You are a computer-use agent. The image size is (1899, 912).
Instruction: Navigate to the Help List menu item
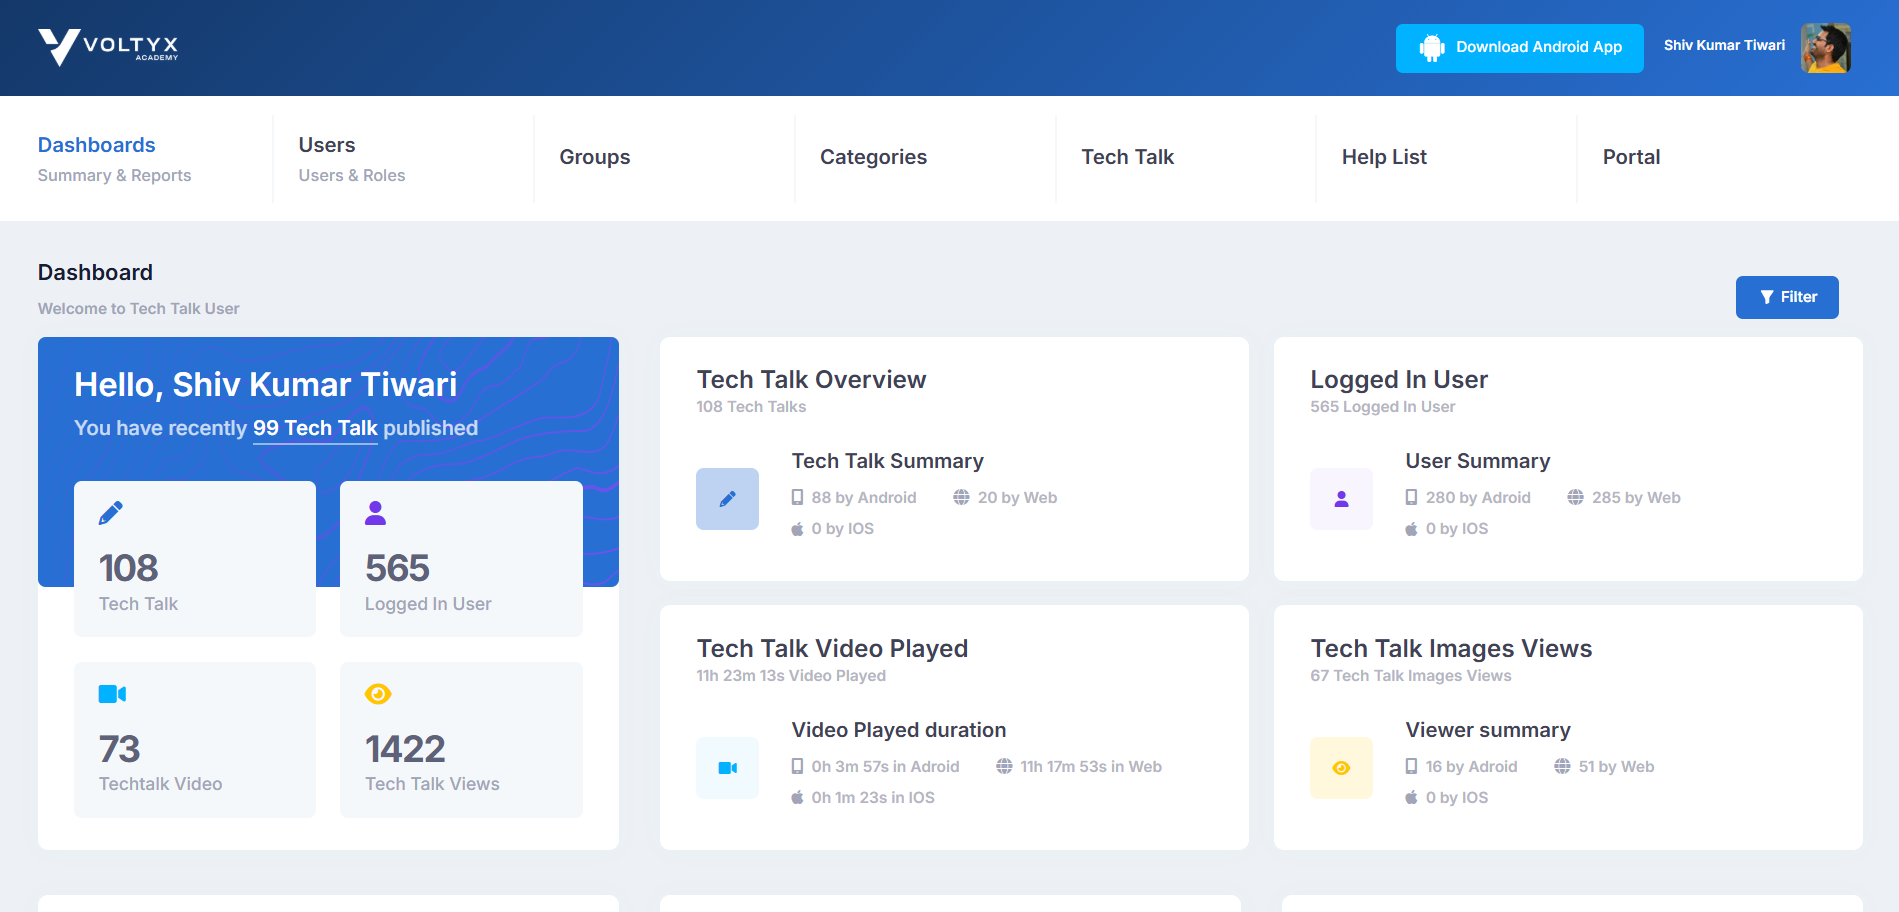coord(1384,157)
